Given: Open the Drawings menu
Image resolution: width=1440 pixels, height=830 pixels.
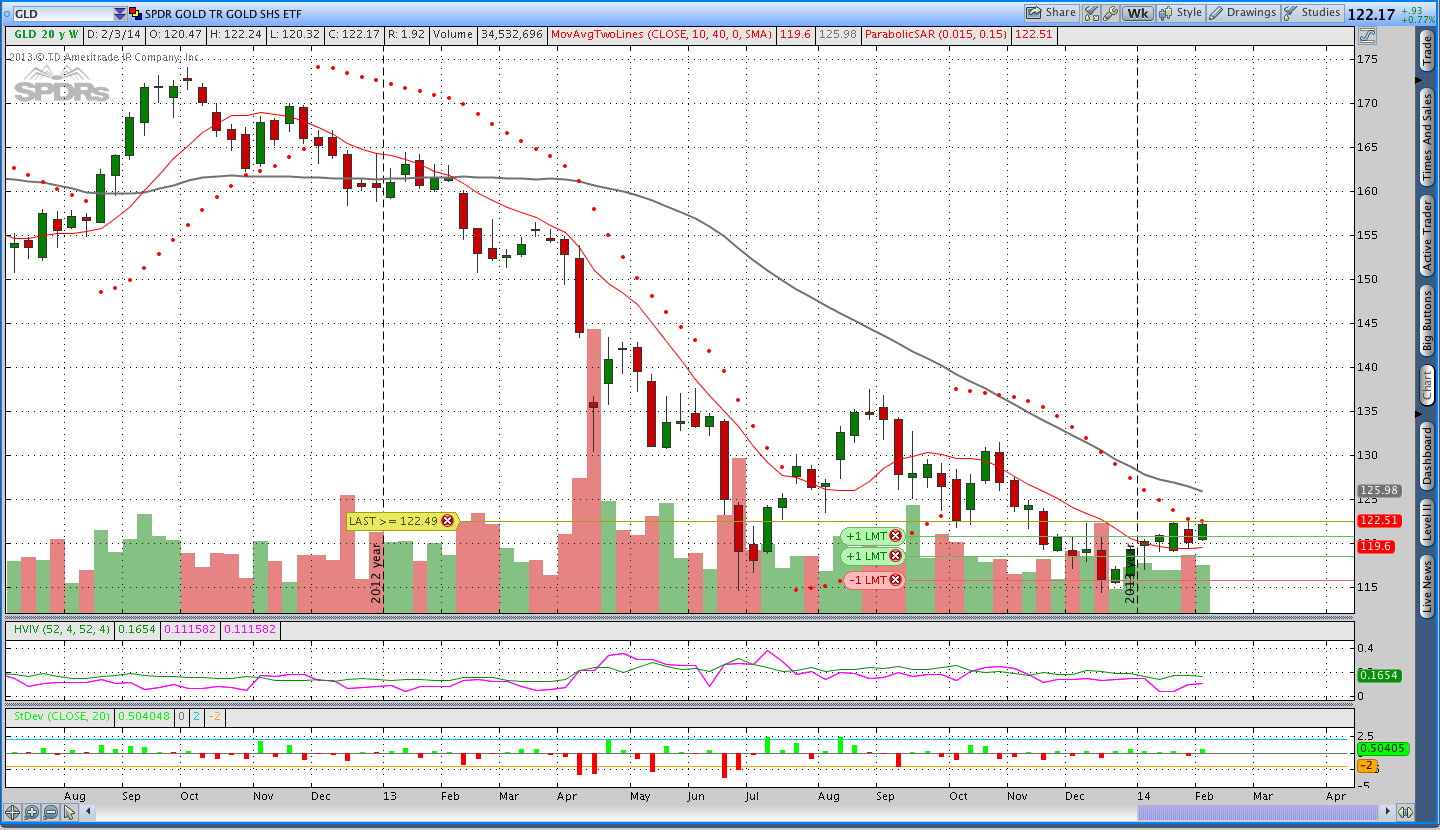Looking at the screenshot, I should coord(1243,13).
